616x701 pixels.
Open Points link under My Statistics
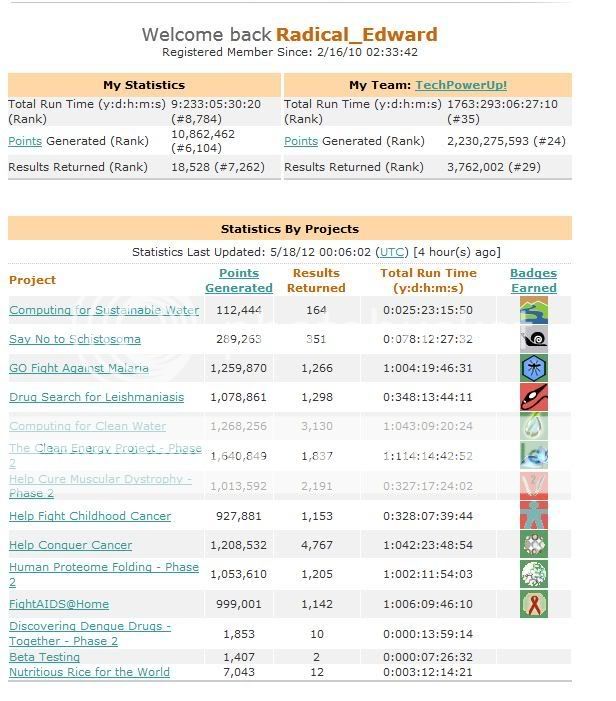point(25,141)
